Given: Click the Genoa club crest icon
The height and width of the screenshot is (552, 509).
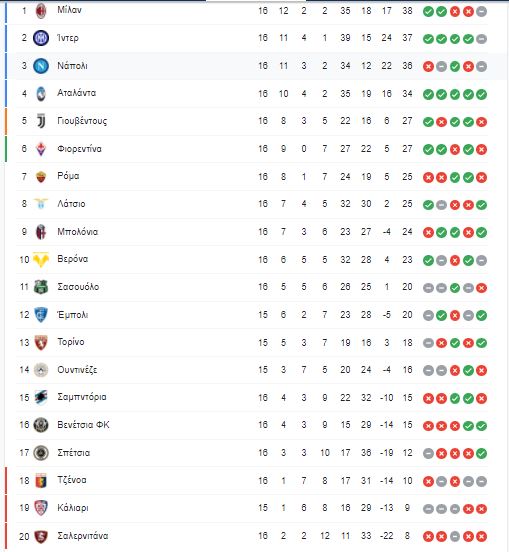Looking at the screenshot, I should coord(41,481).
